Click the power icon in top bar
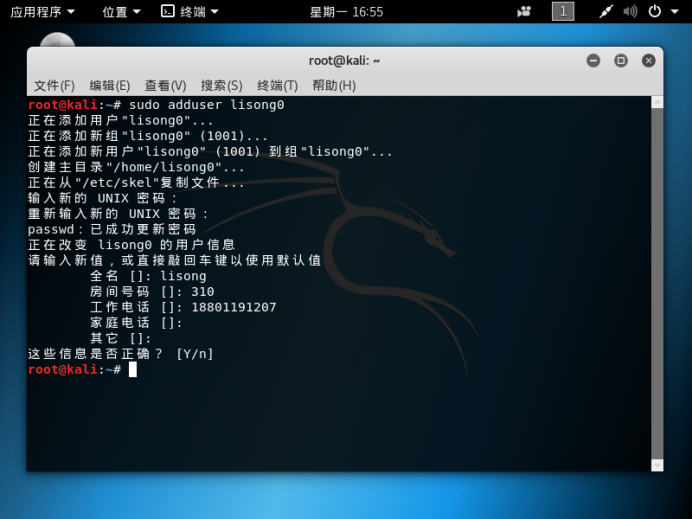This screenshot has height=519, width=692. click(654, 11)
